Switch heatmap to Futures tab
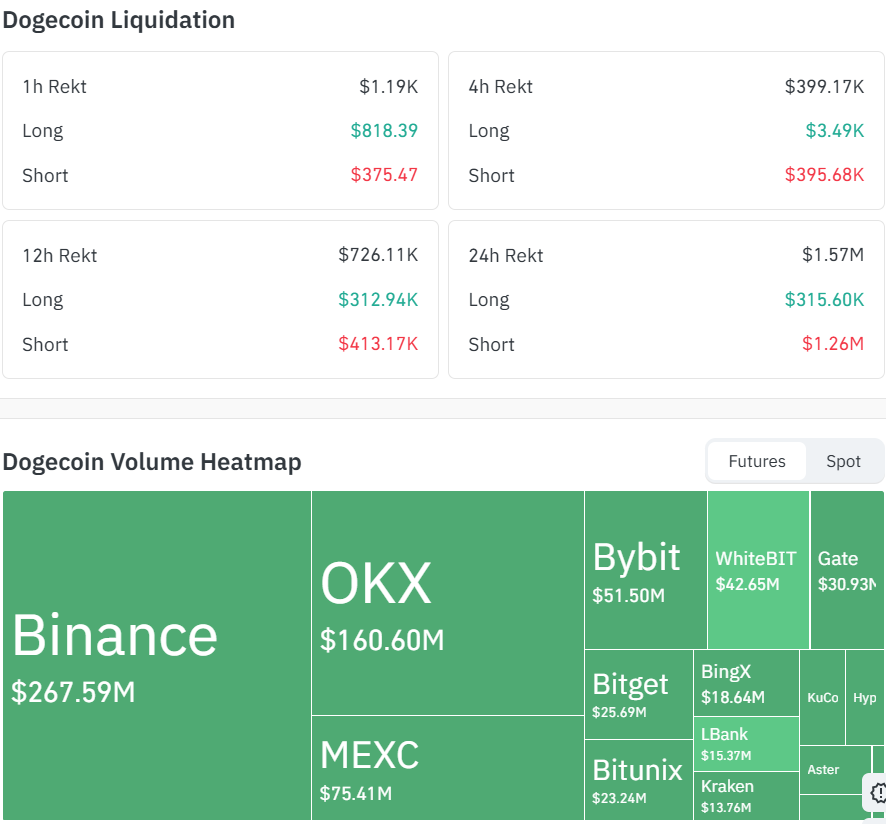 coord(757,461)
